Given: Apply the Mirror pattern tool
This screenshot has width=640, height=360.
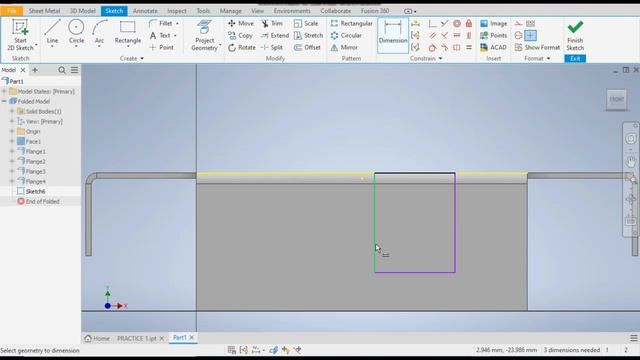Looking at the screenshot, I should 344,47.
